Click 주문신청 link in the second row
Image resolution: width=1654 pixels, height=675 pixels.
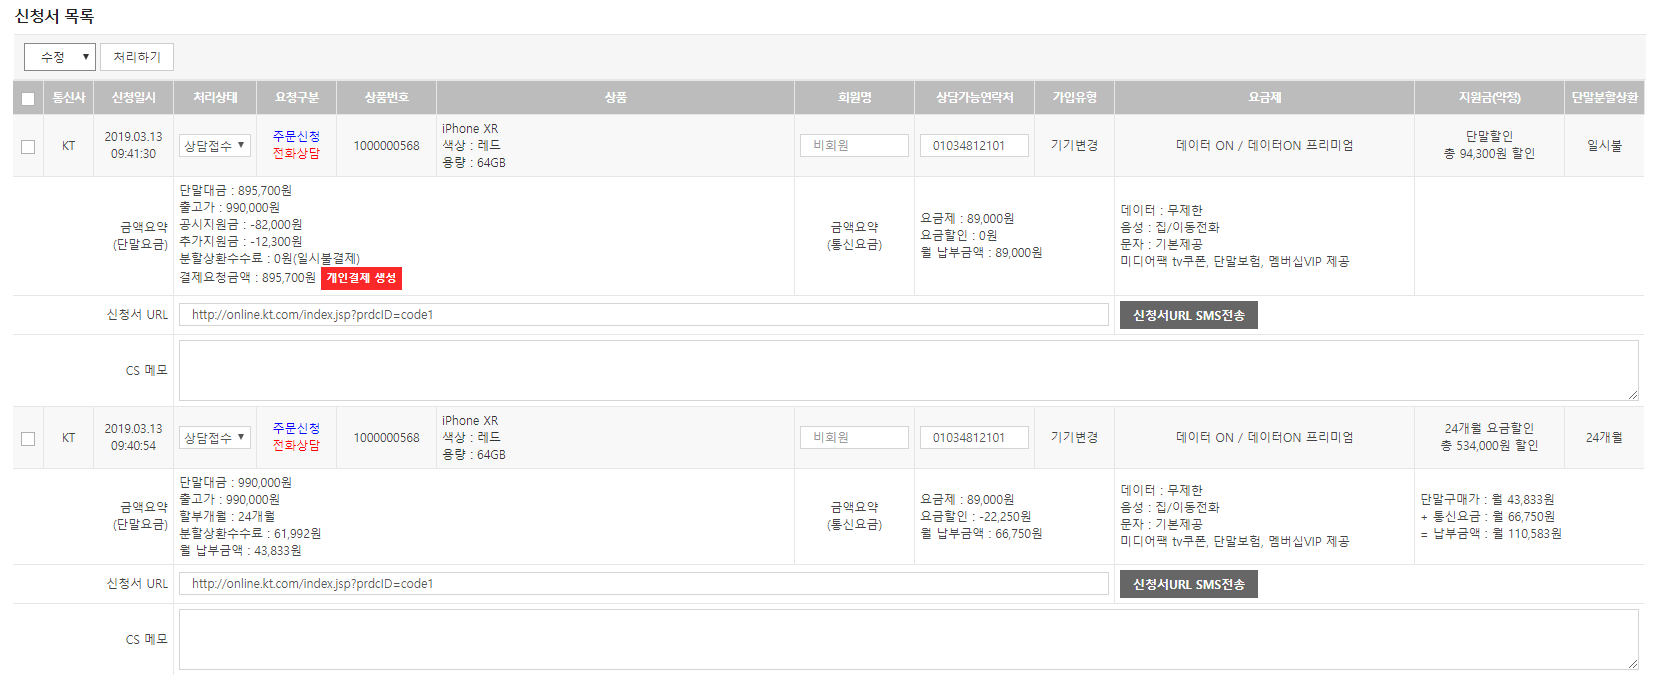296,428
